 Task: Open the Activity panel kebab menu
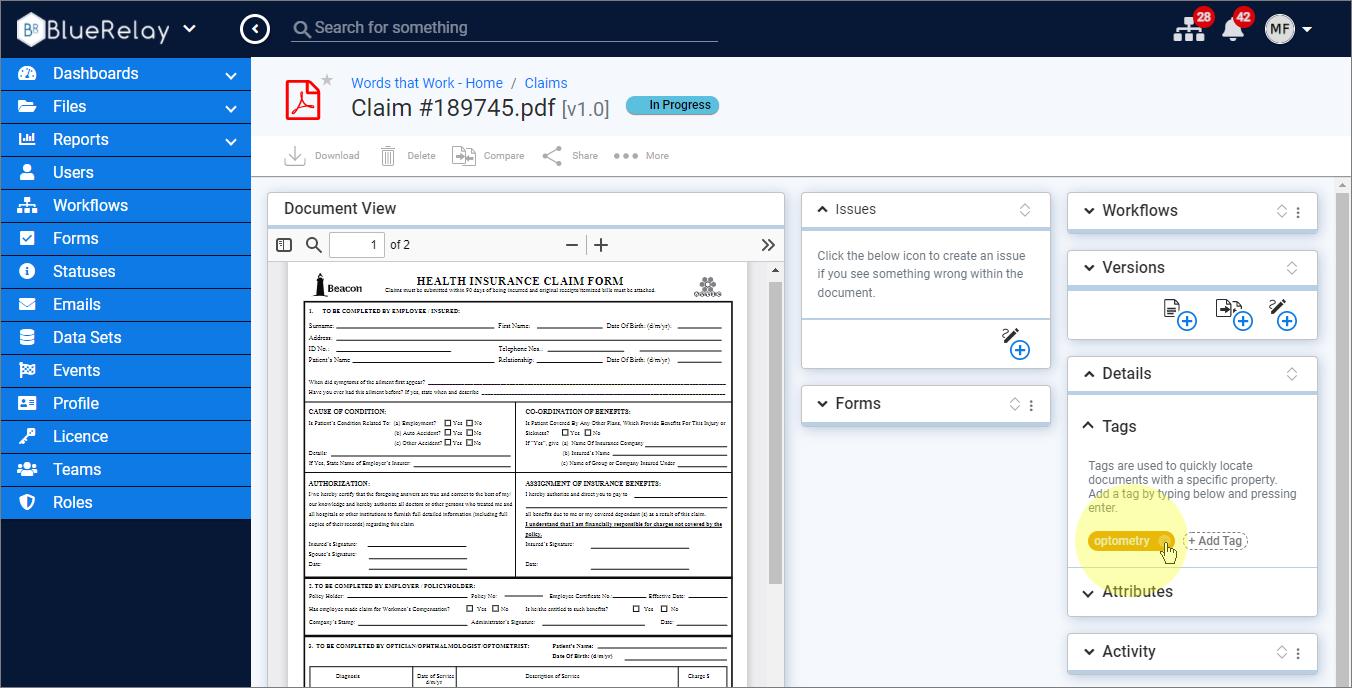coord(1299,653)
